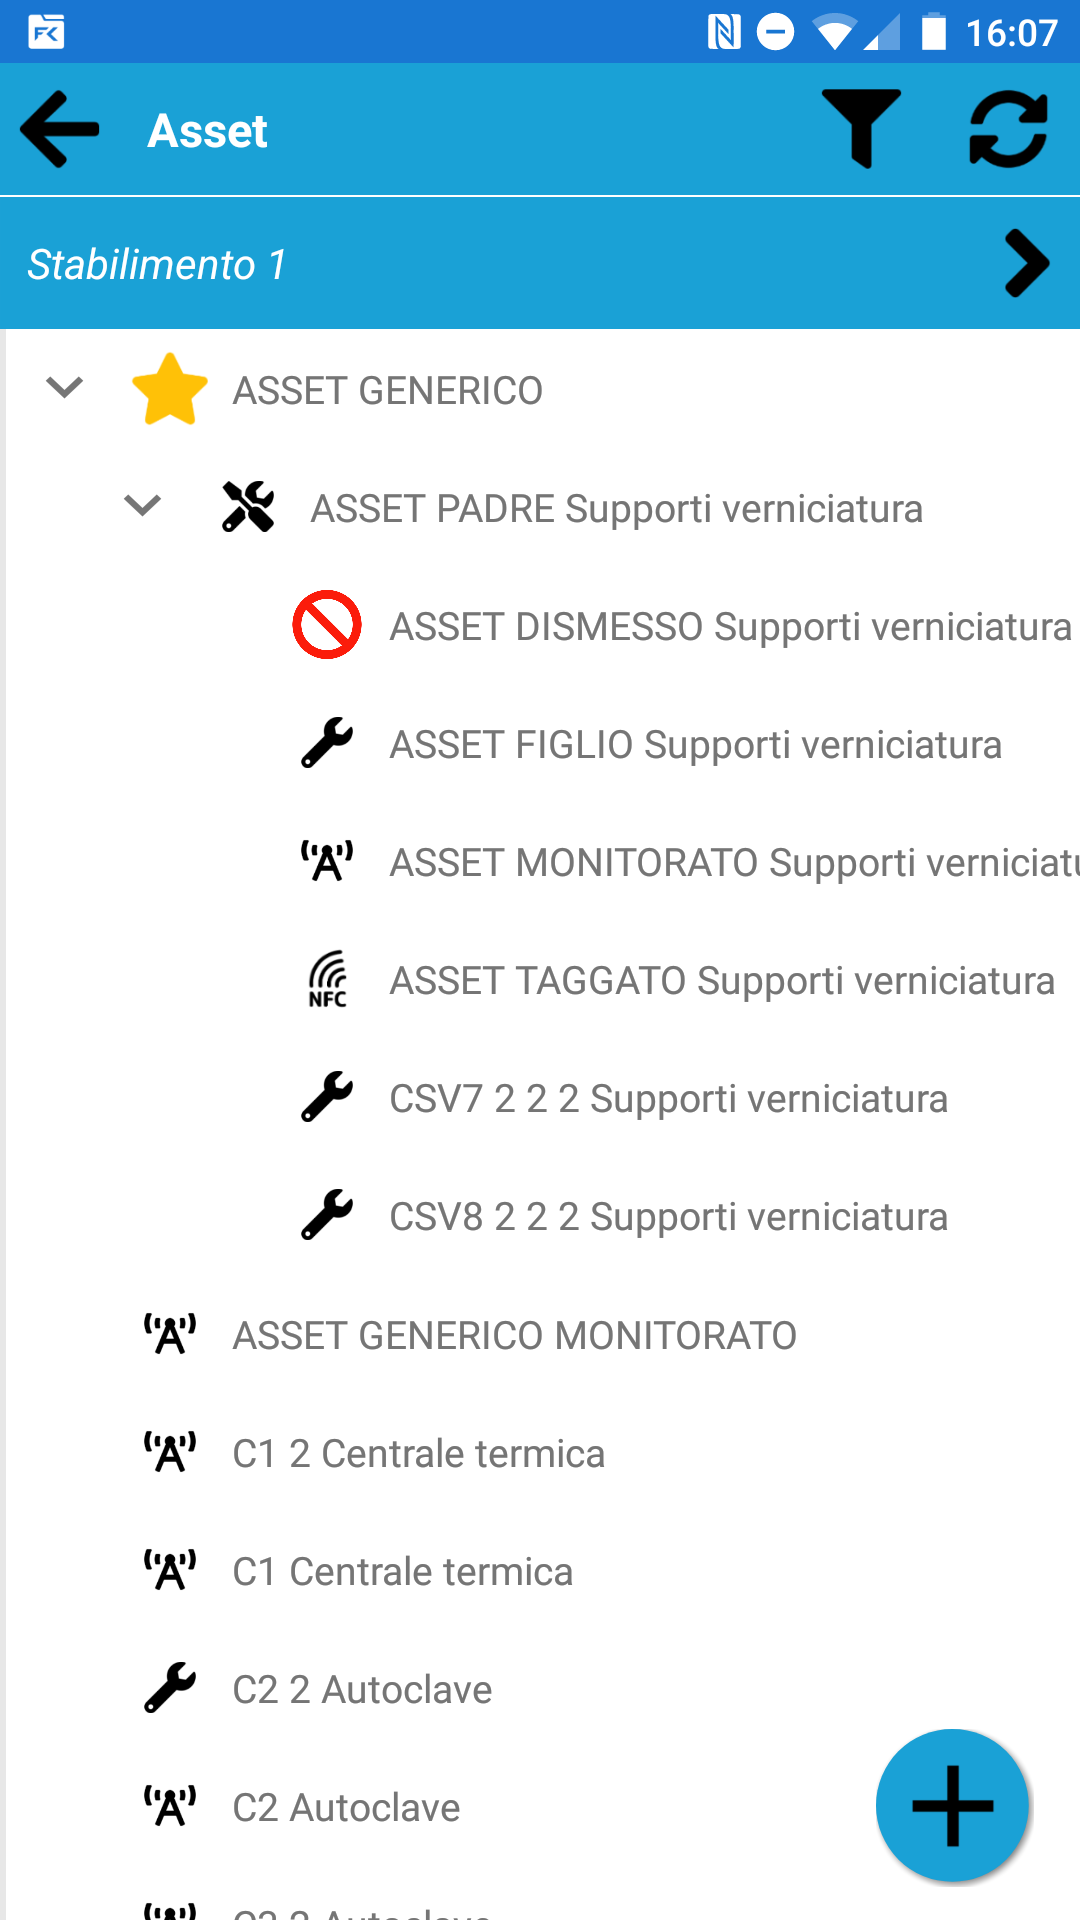Select C1 2 Centrale termica asset

(419, 1453)
